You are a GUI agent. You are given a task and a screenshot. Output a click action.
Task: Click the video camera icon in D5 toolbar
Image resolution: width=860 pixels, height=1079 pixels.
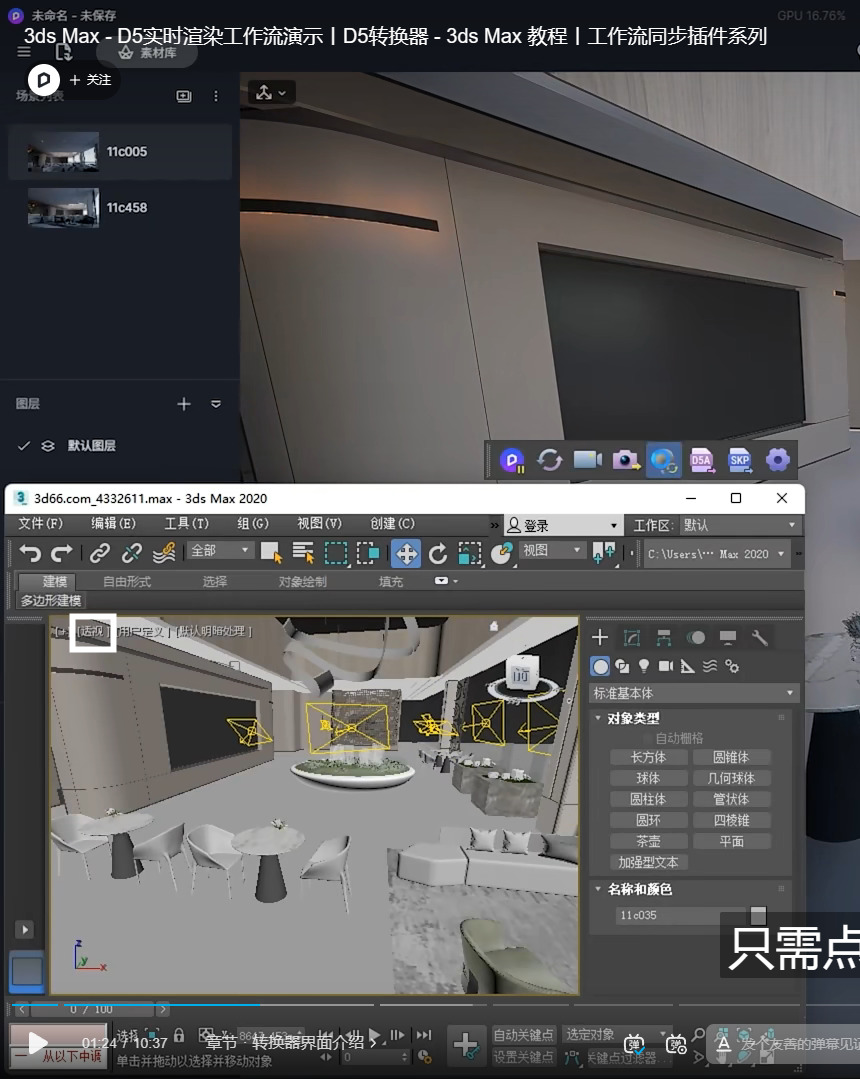pos(588,460)
